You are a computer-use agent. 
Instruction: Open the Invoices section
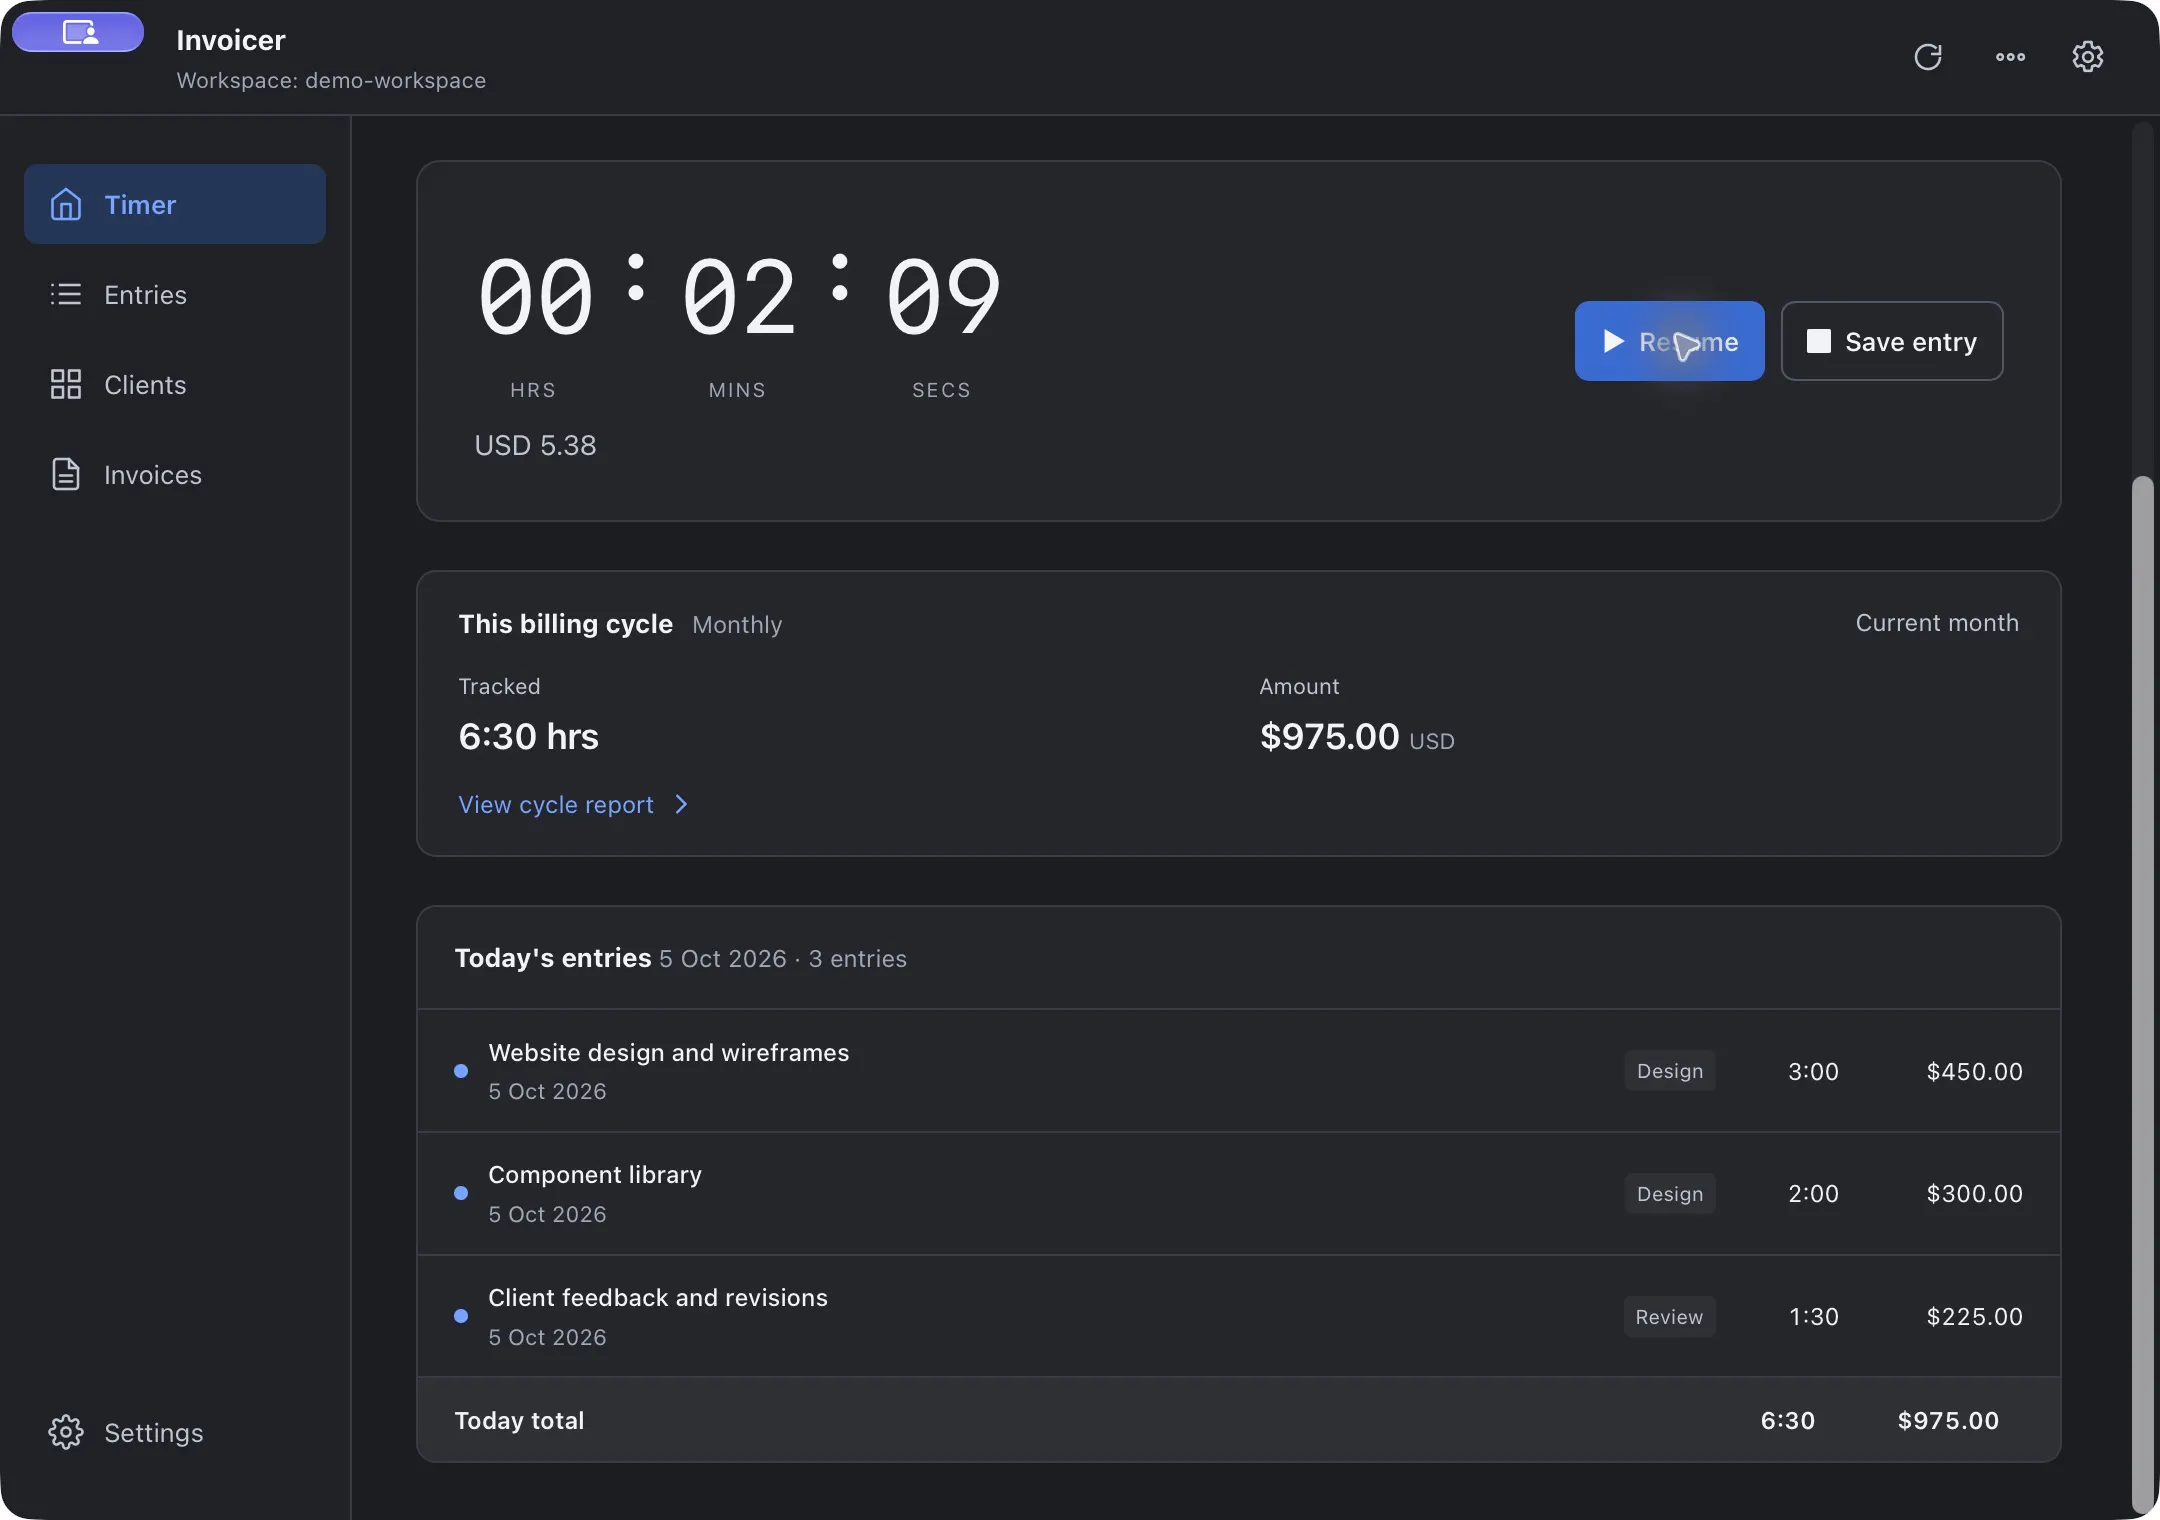[x=175, y=474]
